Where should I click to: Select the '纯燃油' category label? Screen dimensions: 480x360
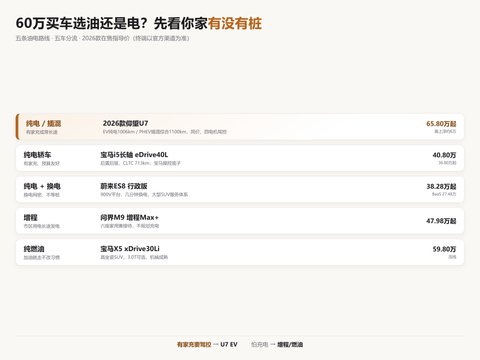[34, 249]
